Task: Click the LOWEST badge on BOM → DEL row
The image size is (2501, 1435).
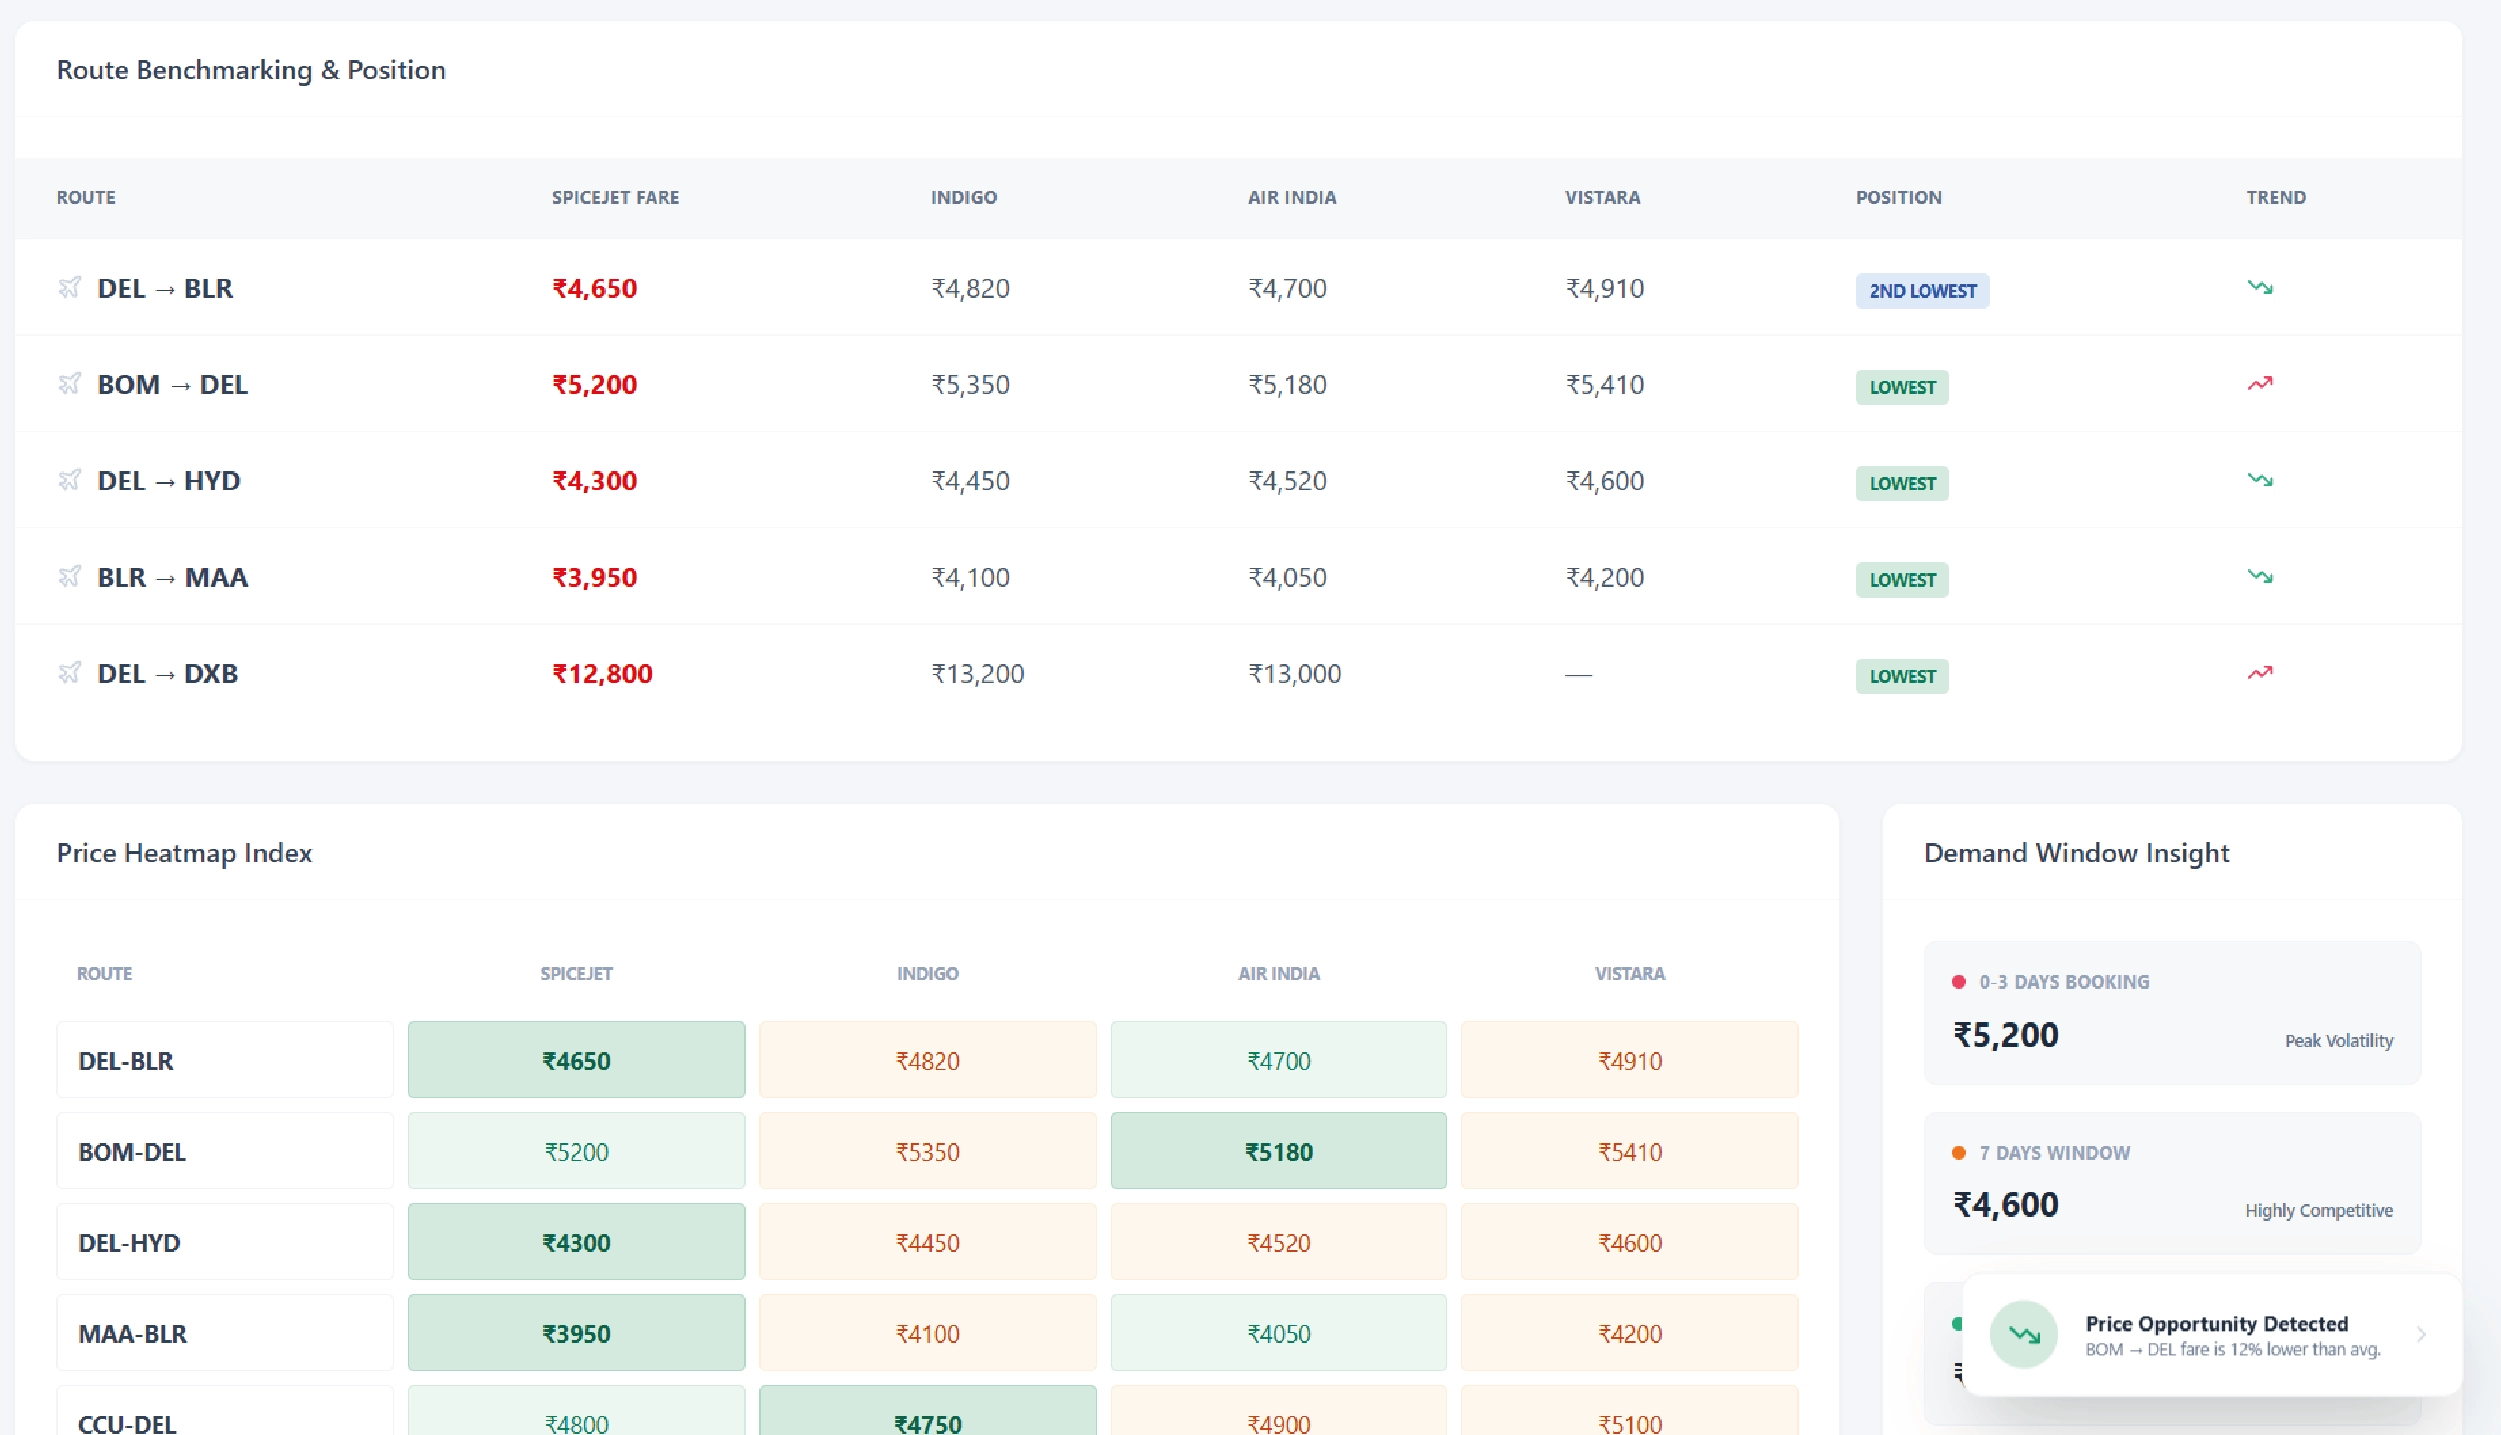Action: click(x=1901, y=387)
